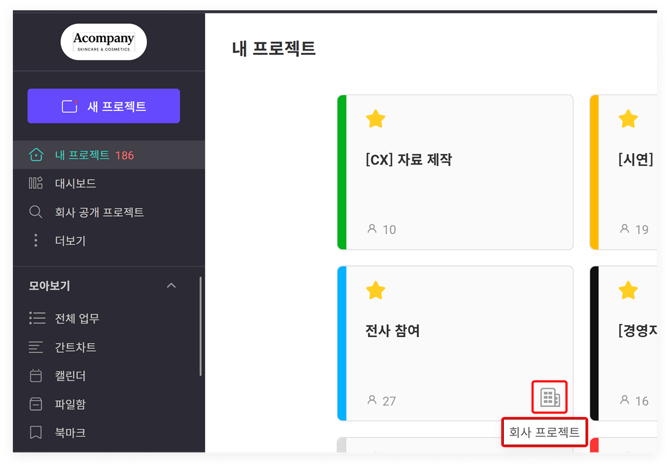Screen dimensions: 670x468
Task: Open the 대시보드 dashboard icon
Action: [36, 183]
